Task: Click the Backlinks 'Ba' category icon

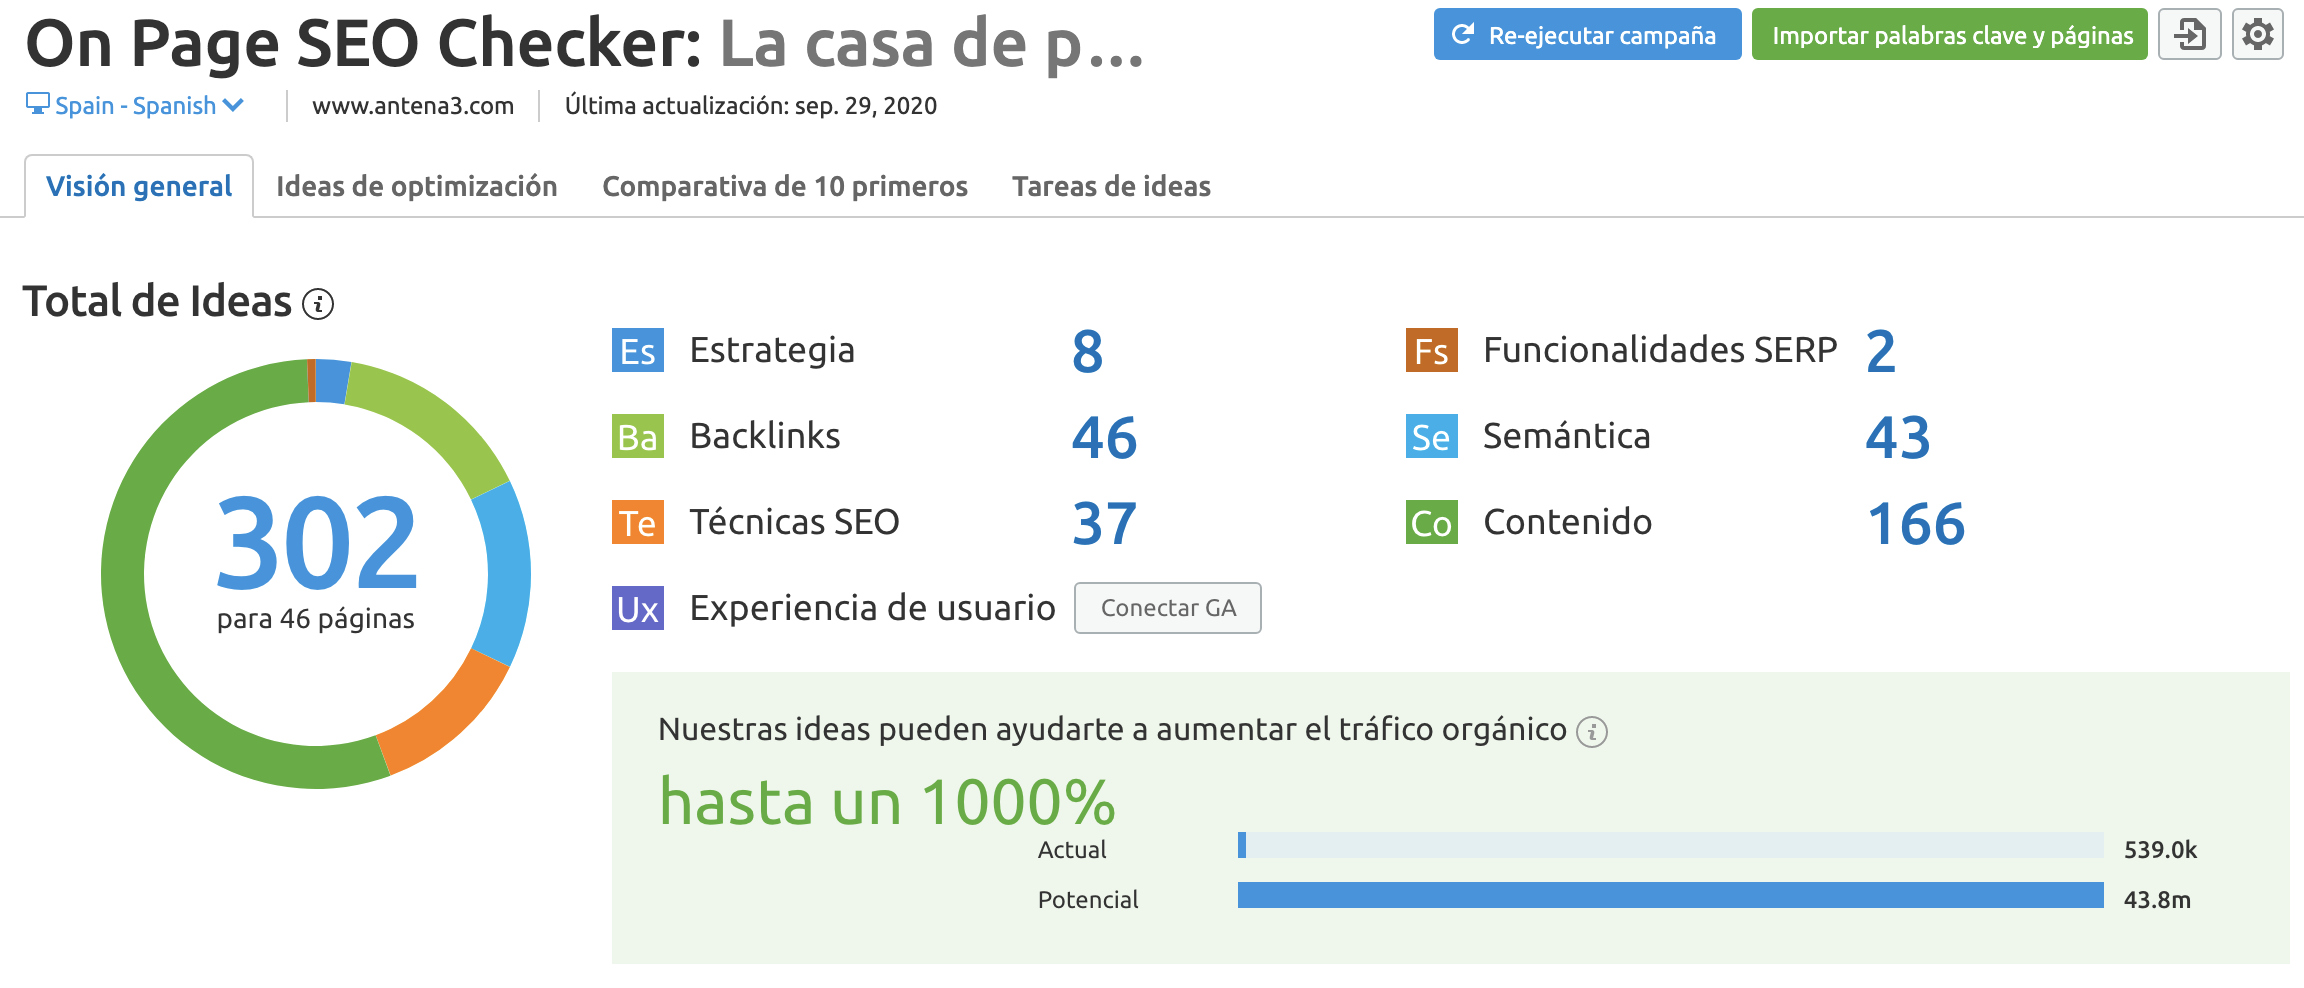Action: (637, 437)
